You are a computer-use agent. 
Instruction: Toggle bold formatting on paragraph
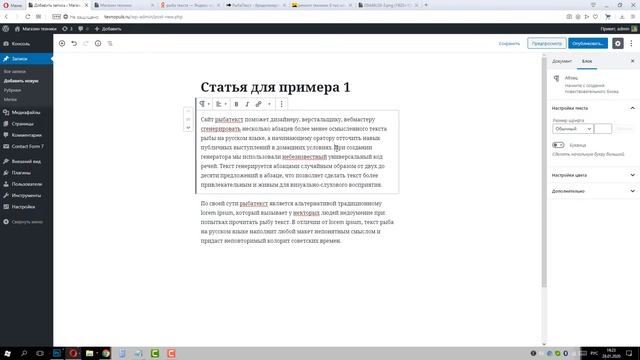pyautogui.click(x=236, y=104)
